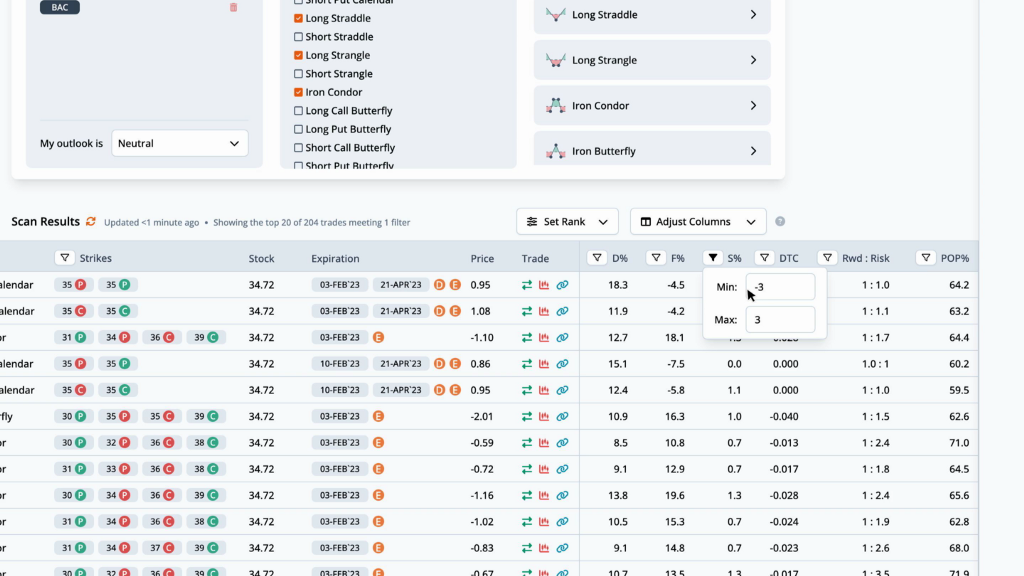Screen dimensions: 1024x576
Task: Expand Iron Condor strategy chevron
Action: coord(753,105)
